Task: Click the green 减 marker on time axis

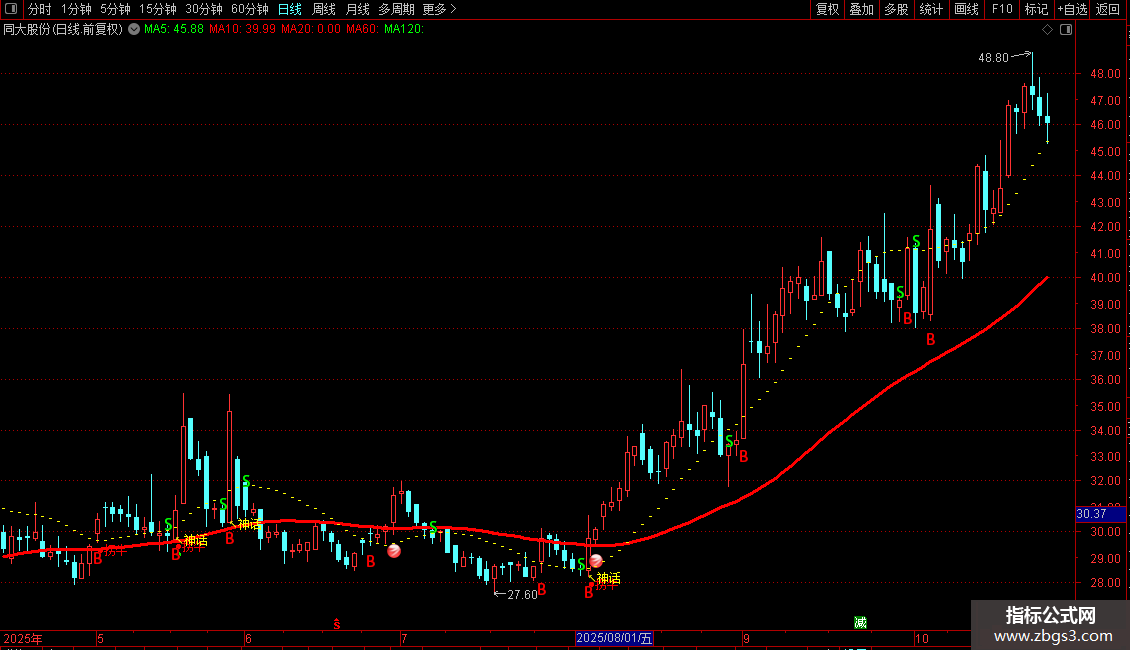Action: coord(860,623)
